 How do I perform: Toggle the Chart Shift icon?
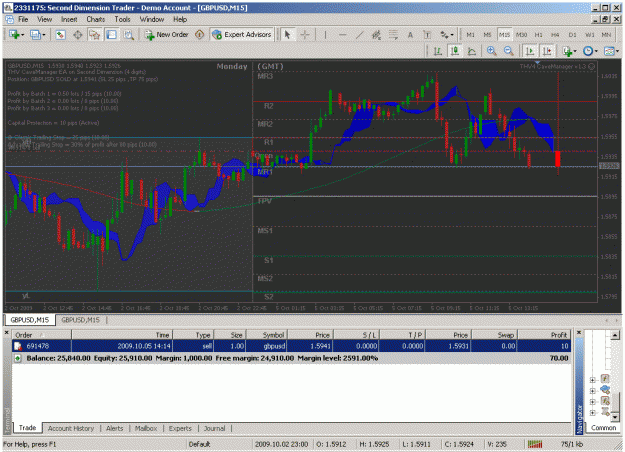(x=547, y=51)
